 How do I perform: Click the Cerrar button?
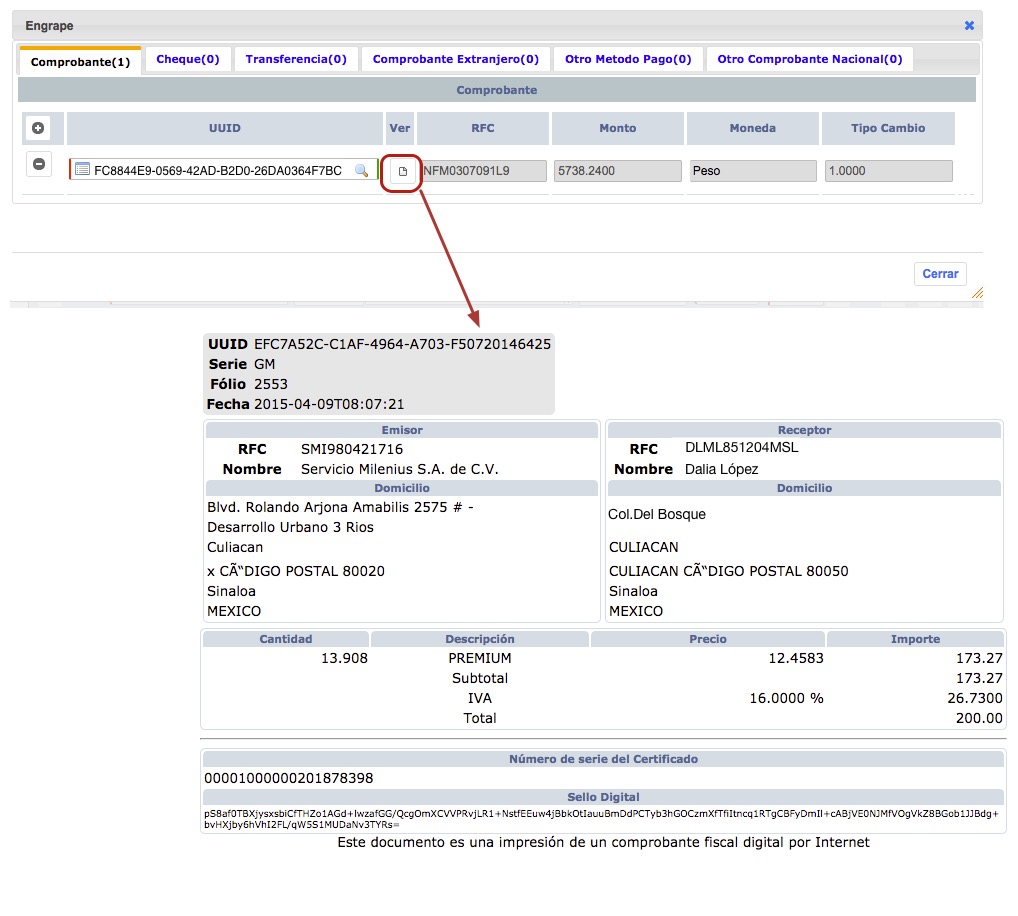[940, 274]
